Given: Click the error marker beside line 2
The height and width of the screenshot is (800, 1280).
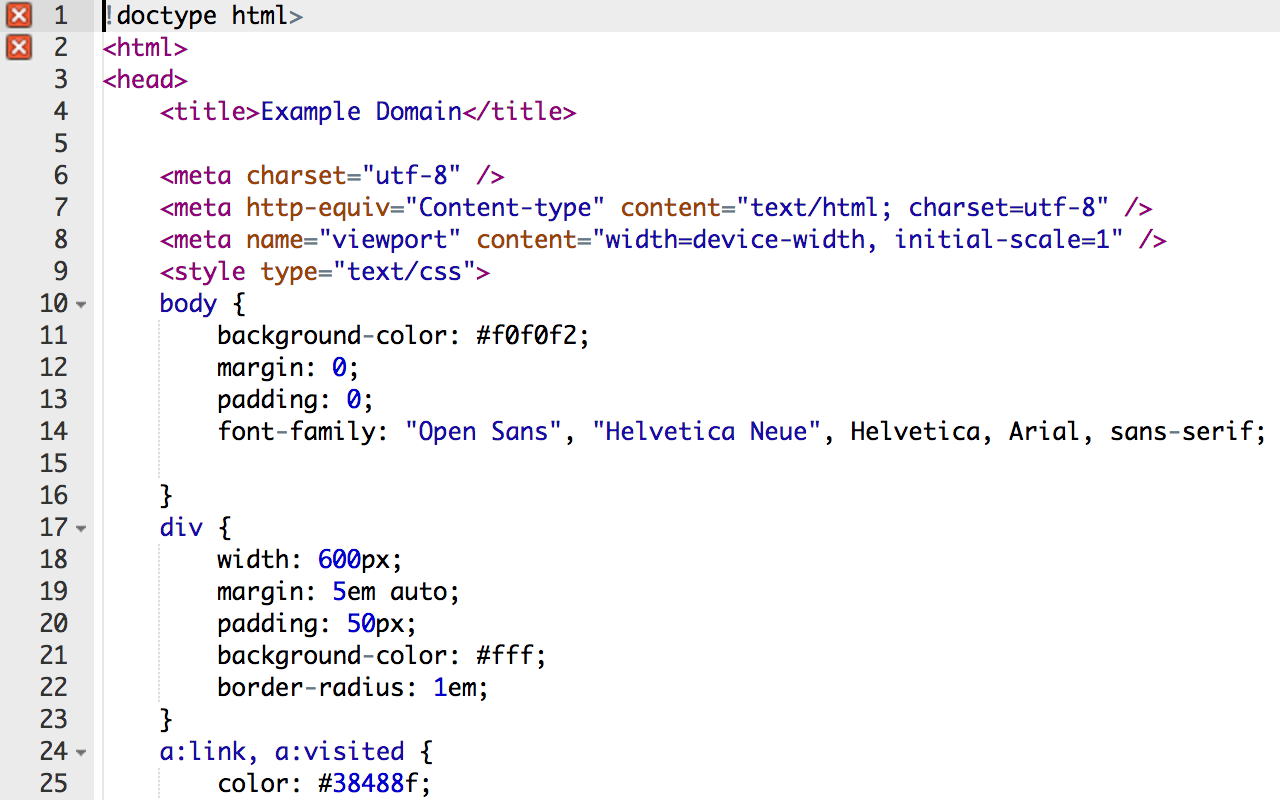Looking at the screenshot, I should point(18,47).
